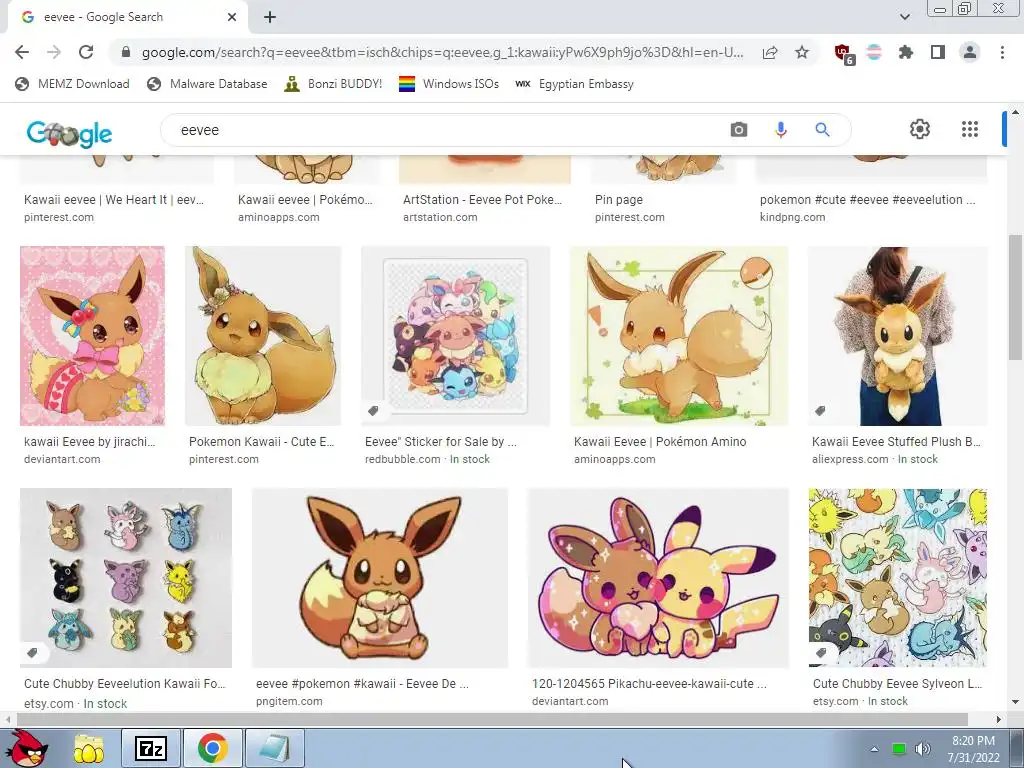The image size is (1024, 768).
Task: Click the lock icon in the address bar
Action: pyautogui.click(x=126, y=52)
